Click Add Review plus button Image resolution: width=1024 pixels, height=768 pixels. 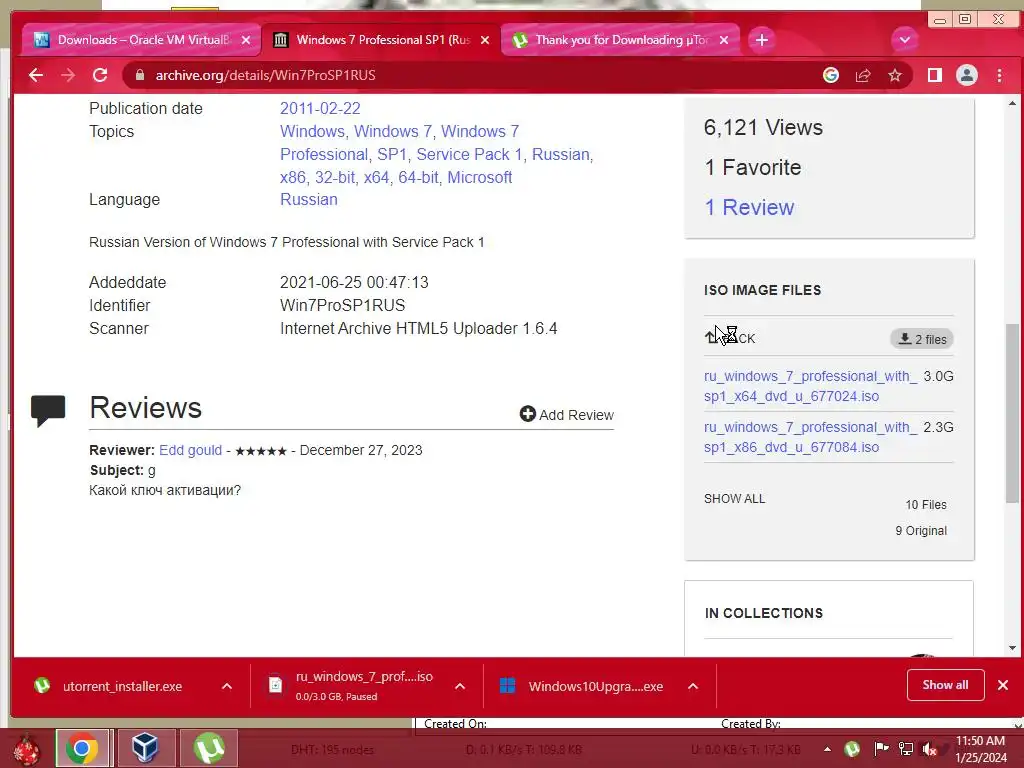pos(566,415)
